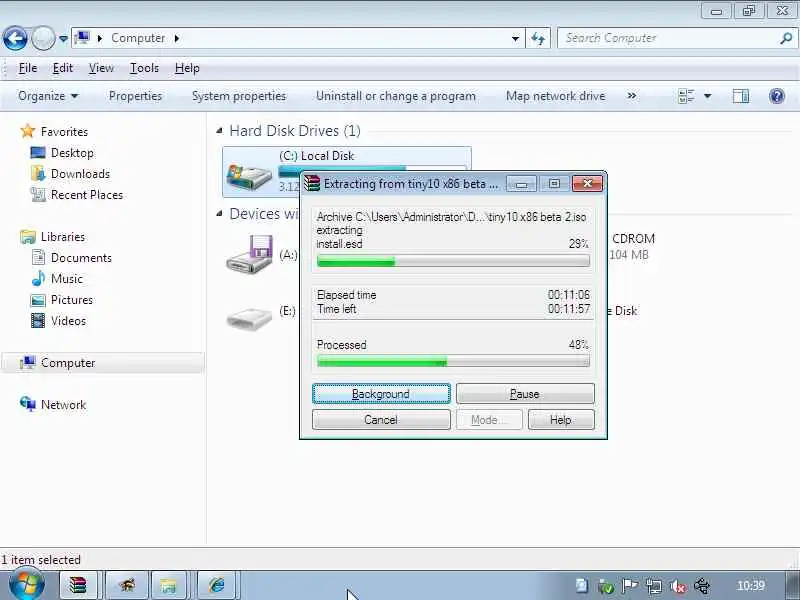The image size is (800, 600).
Task: Expand the address bar history dropdown
Action: pos(515,39)
